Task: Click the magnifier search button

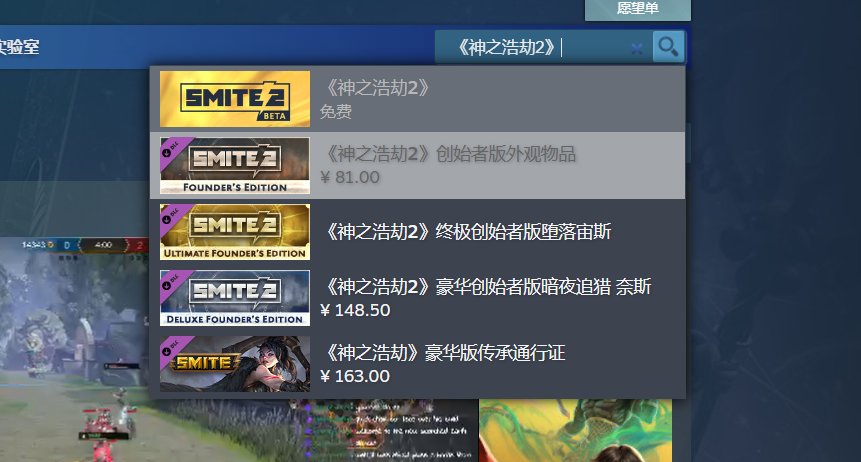Action: coord(668,47)
